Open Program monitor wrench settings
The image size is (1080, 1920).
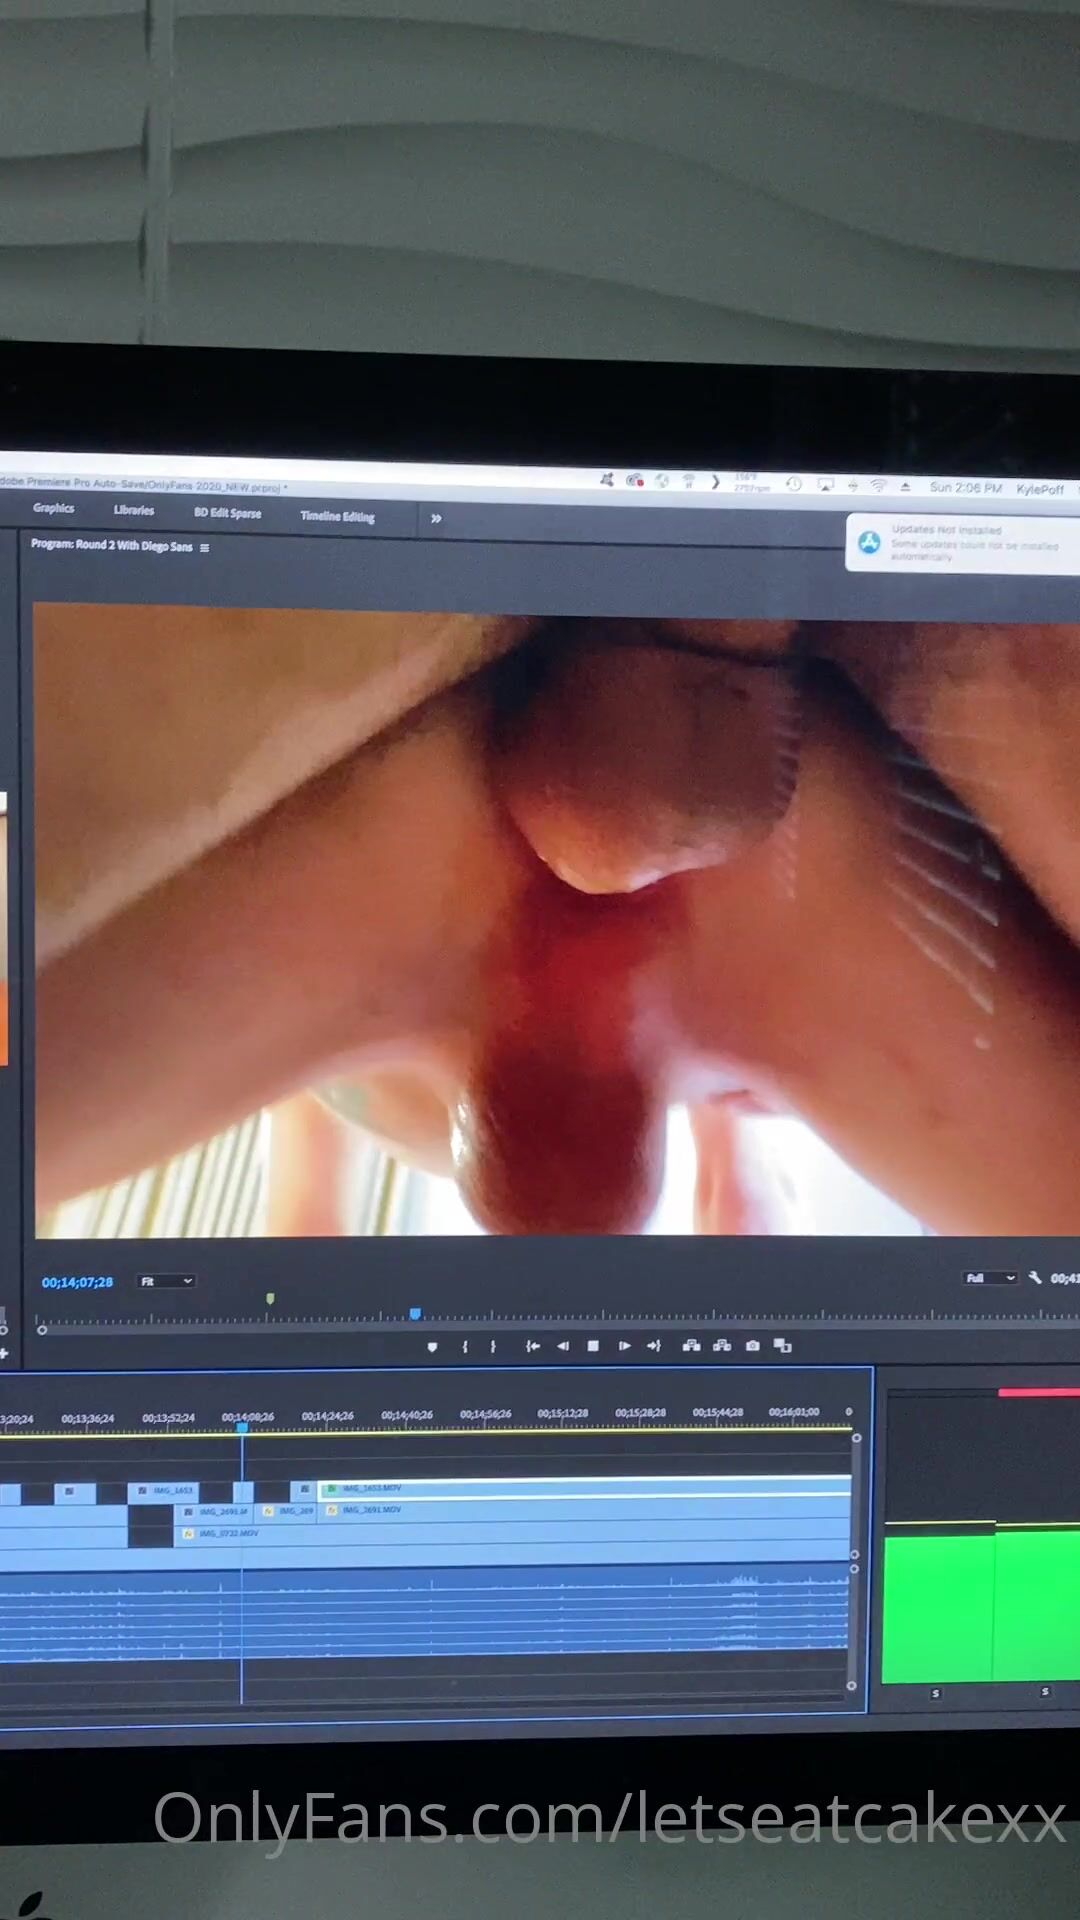click(x=1035, y=1278)
